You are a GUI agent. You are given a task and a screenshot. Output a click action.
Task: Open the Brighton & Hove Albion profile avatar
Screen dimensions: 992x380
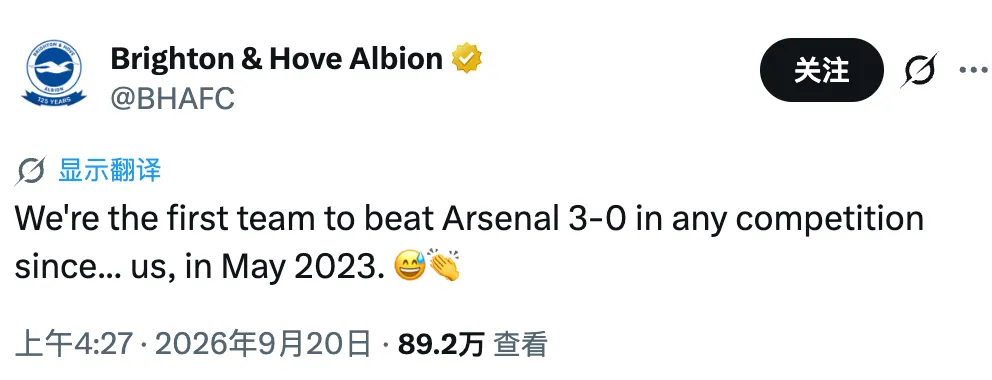tap(54, 73)
